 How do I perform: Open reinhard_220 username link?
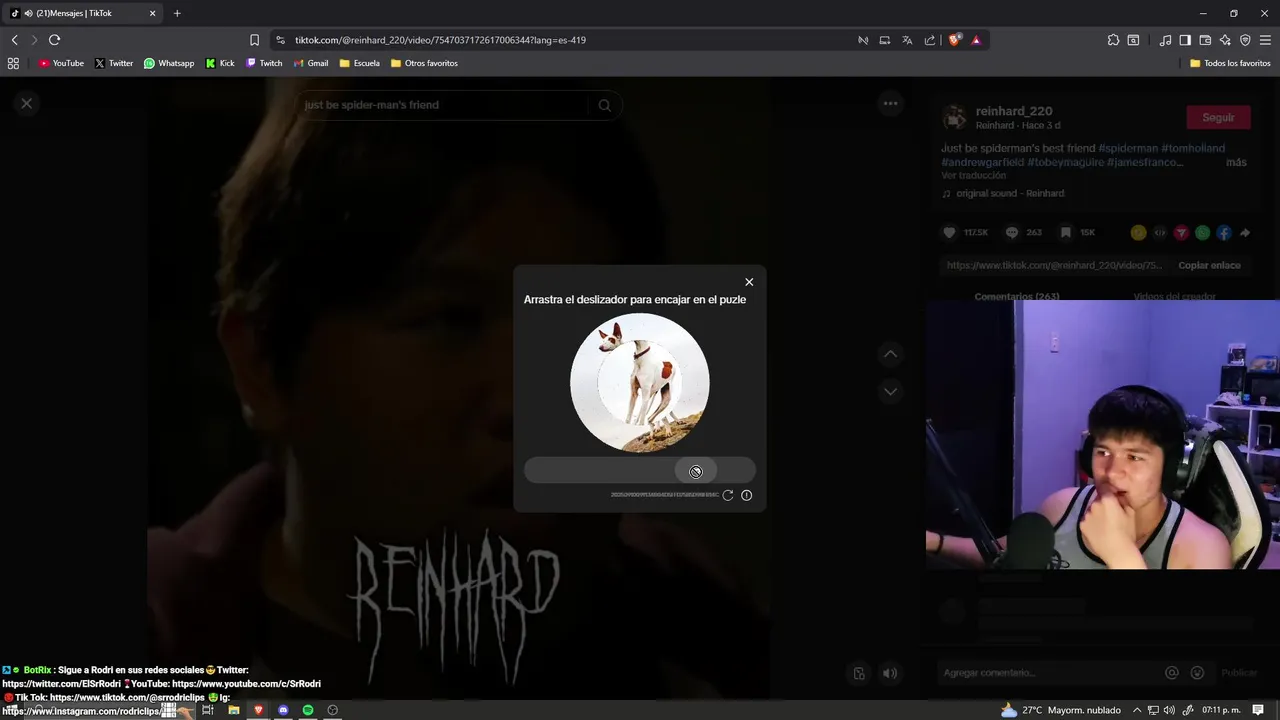point(1014,111)
